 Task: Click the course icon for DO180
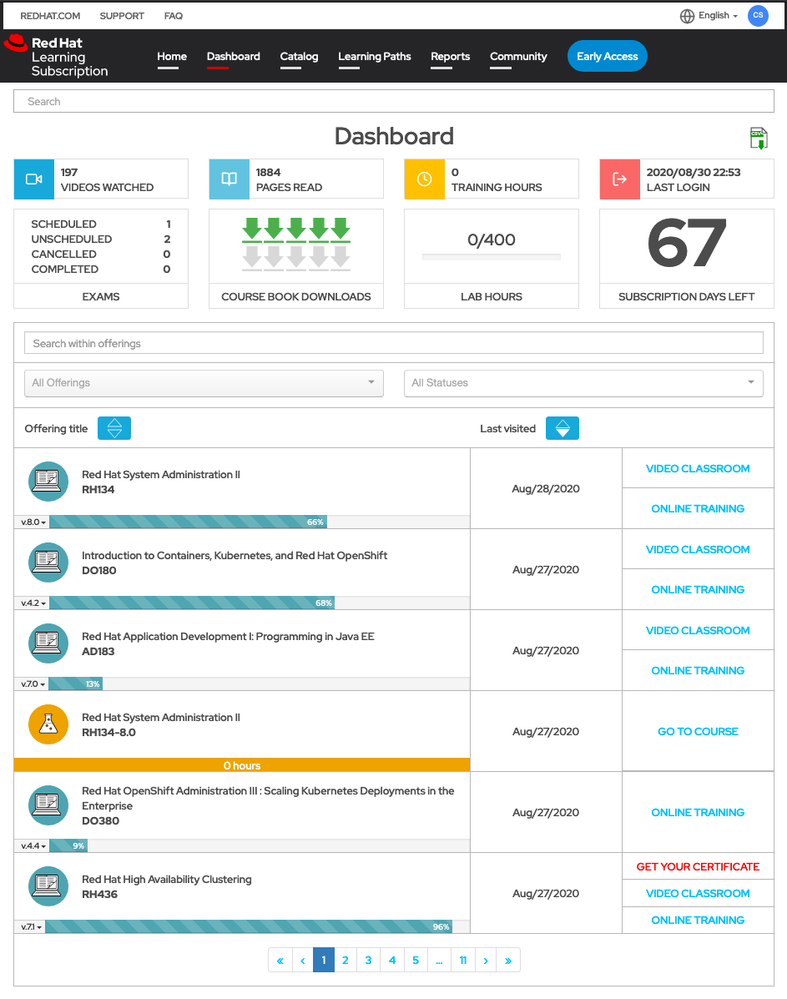pos(48,563)
